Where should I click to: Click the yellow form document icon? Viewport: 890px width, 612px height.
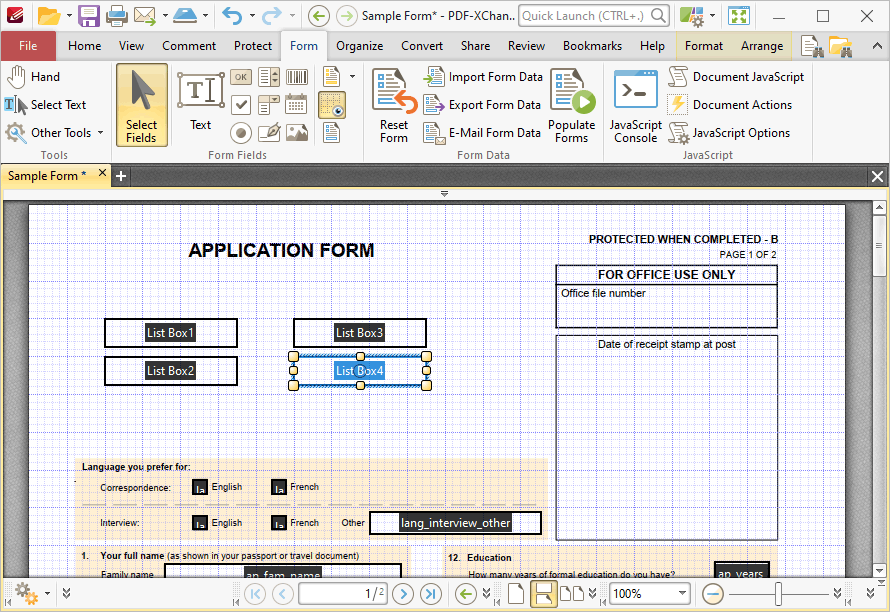click(x=331, y=77)
